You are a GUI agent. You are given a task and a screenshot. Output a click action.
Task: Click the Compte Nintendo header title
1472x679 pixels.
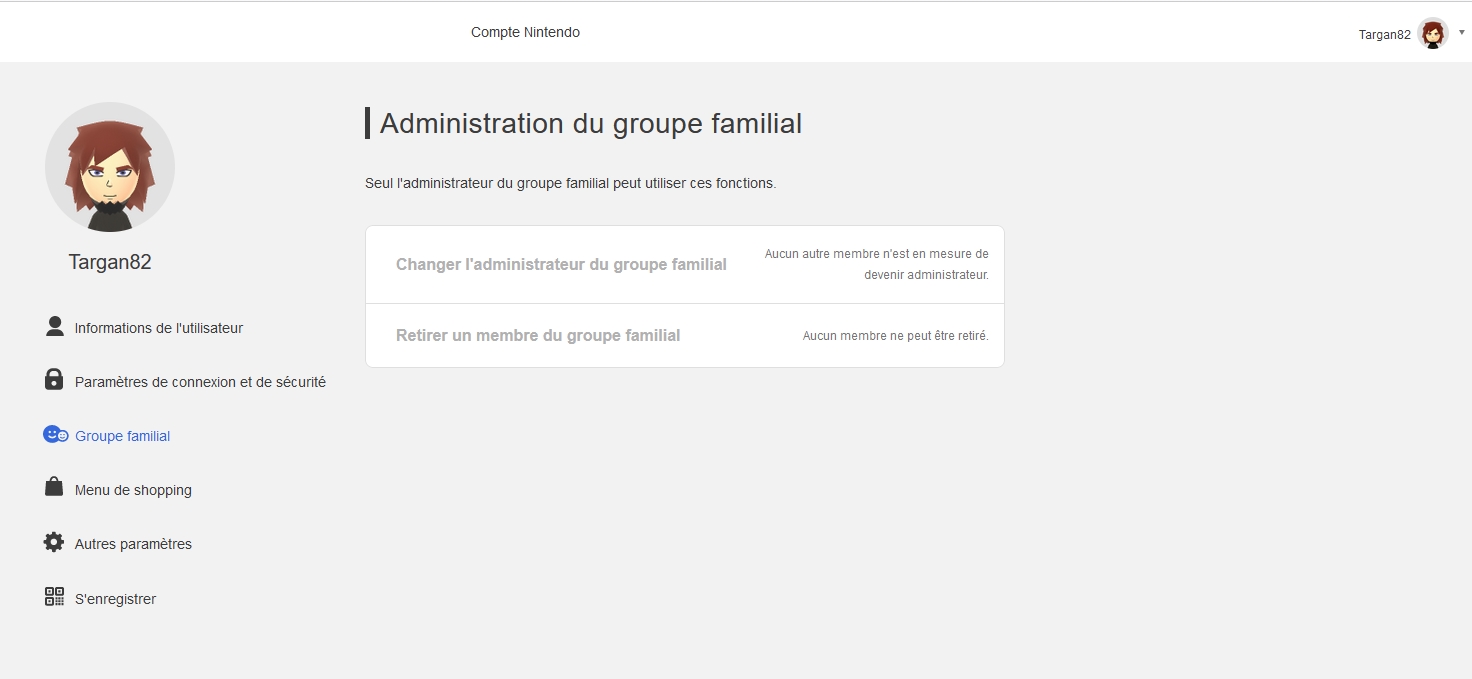tap(525, 32)
